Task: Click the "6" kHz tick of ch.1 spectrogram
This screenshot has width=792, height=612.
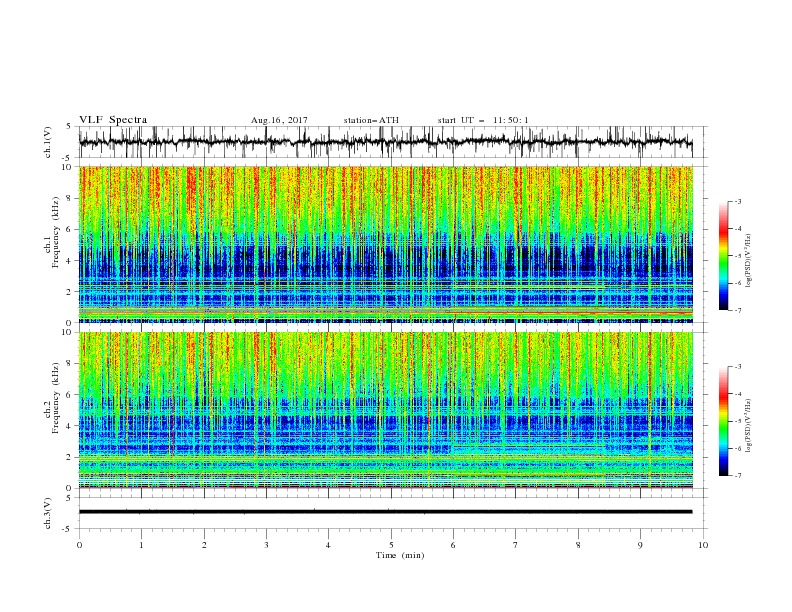Action: 70,230
